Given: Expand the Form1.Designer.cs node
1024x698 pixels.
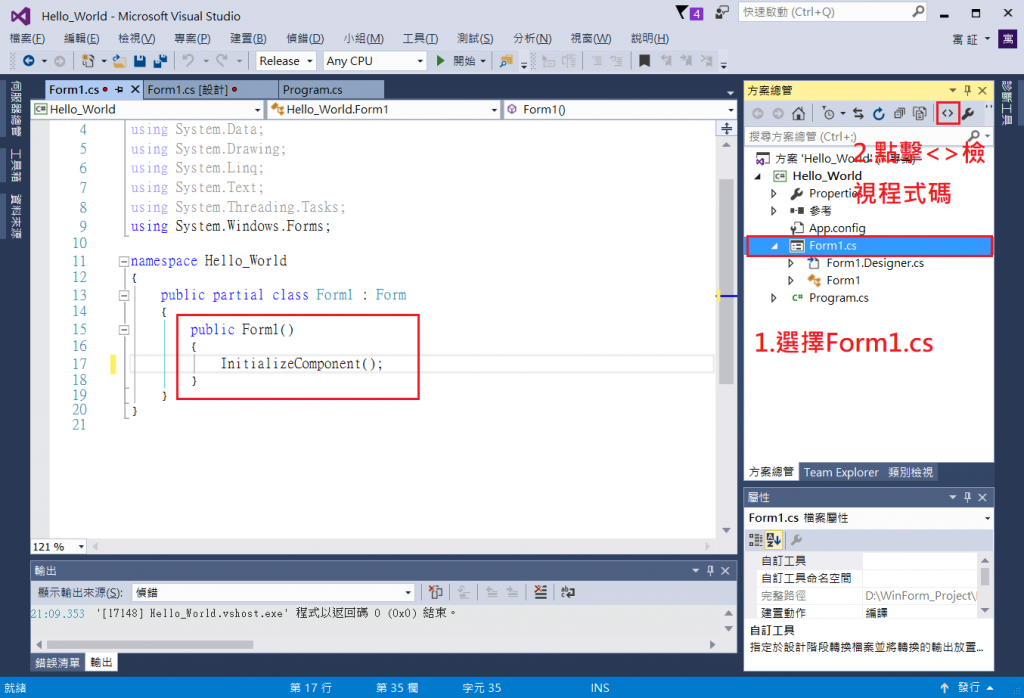Looking at the screenshot, I should click(791, 263).
